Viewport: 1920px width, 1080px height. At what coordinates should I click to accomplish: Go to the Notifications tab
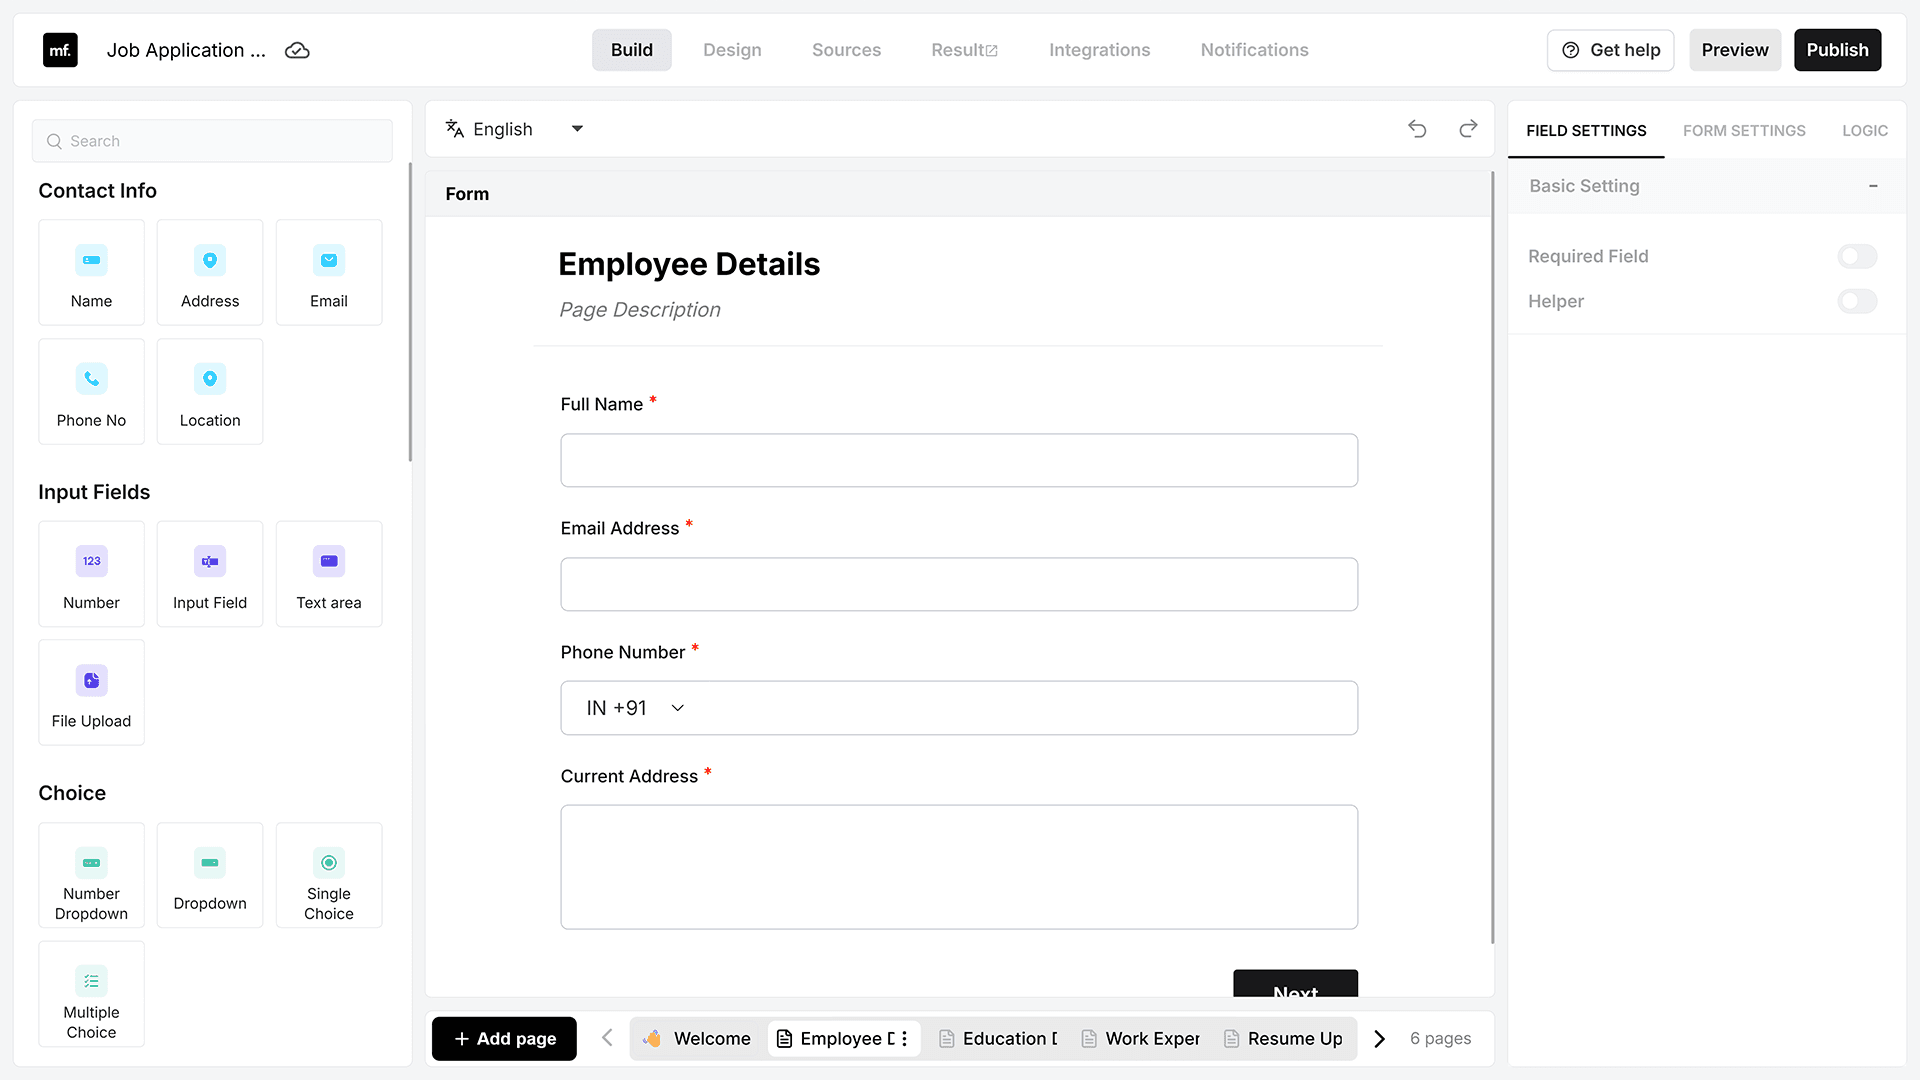pos(1254,50)
